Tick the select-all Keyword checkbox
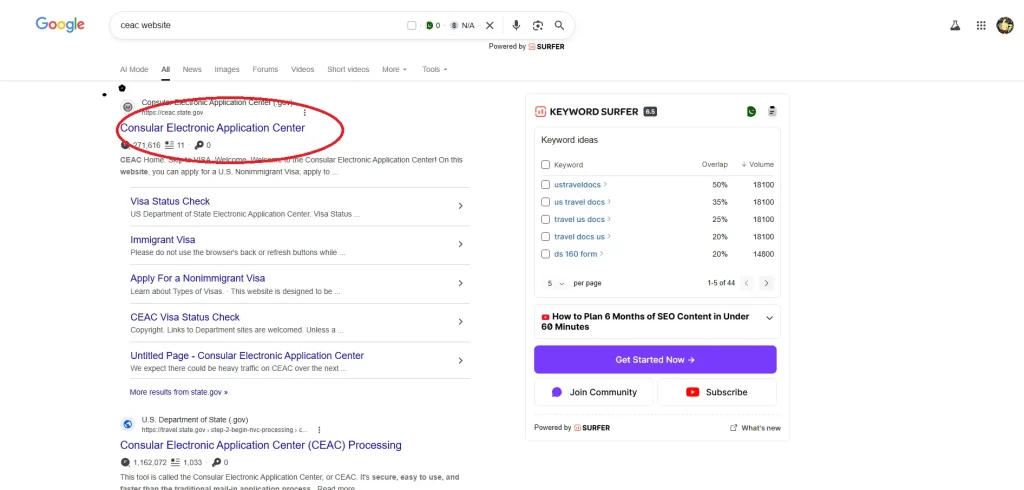Screen dimensions: 1024x490 point(545,165)
